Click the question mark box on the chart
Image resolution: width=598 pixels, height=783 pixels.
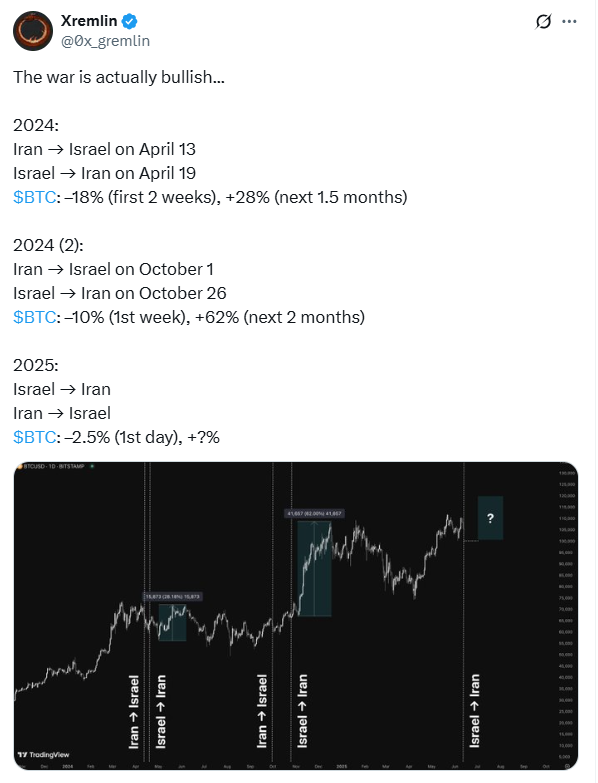(x=490, y=518)
